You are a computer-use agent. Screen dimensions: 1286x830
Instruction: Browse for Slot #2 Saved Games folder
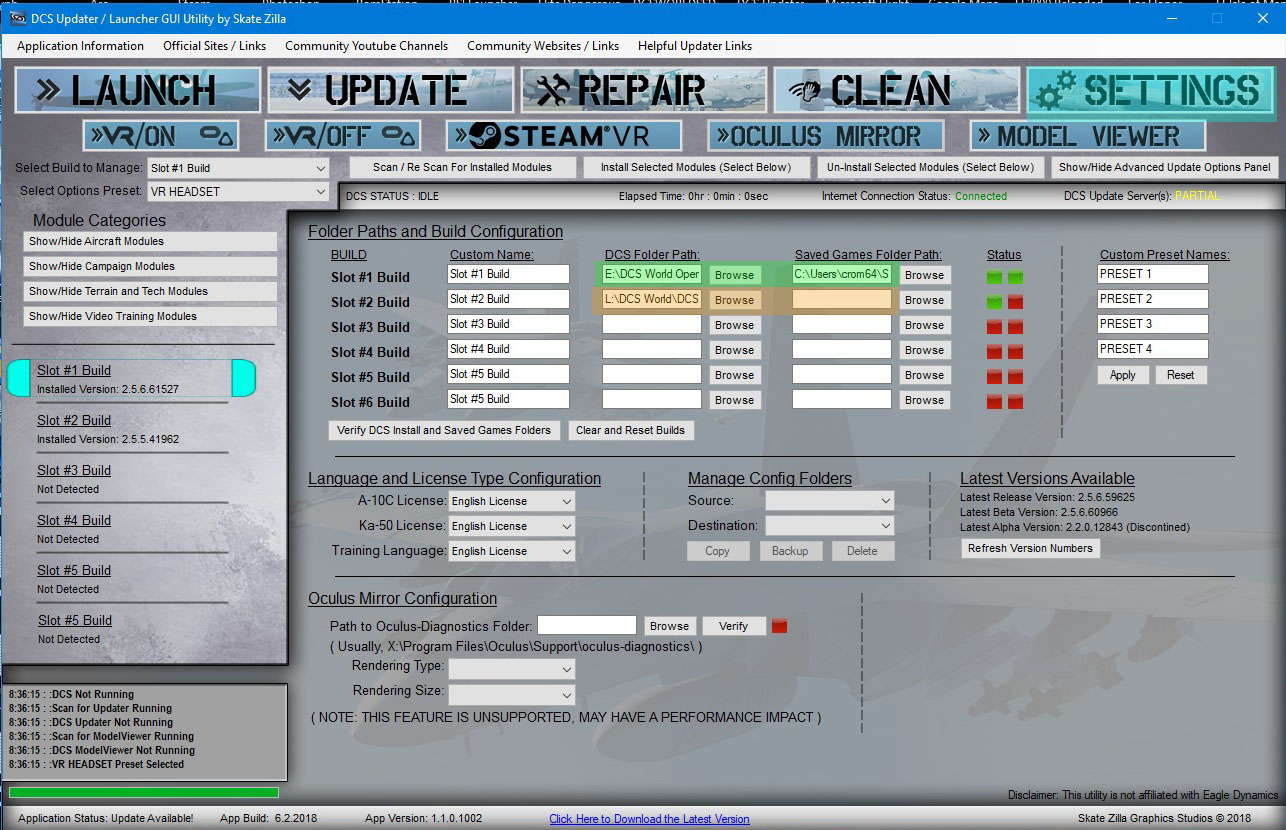[924, 300]
